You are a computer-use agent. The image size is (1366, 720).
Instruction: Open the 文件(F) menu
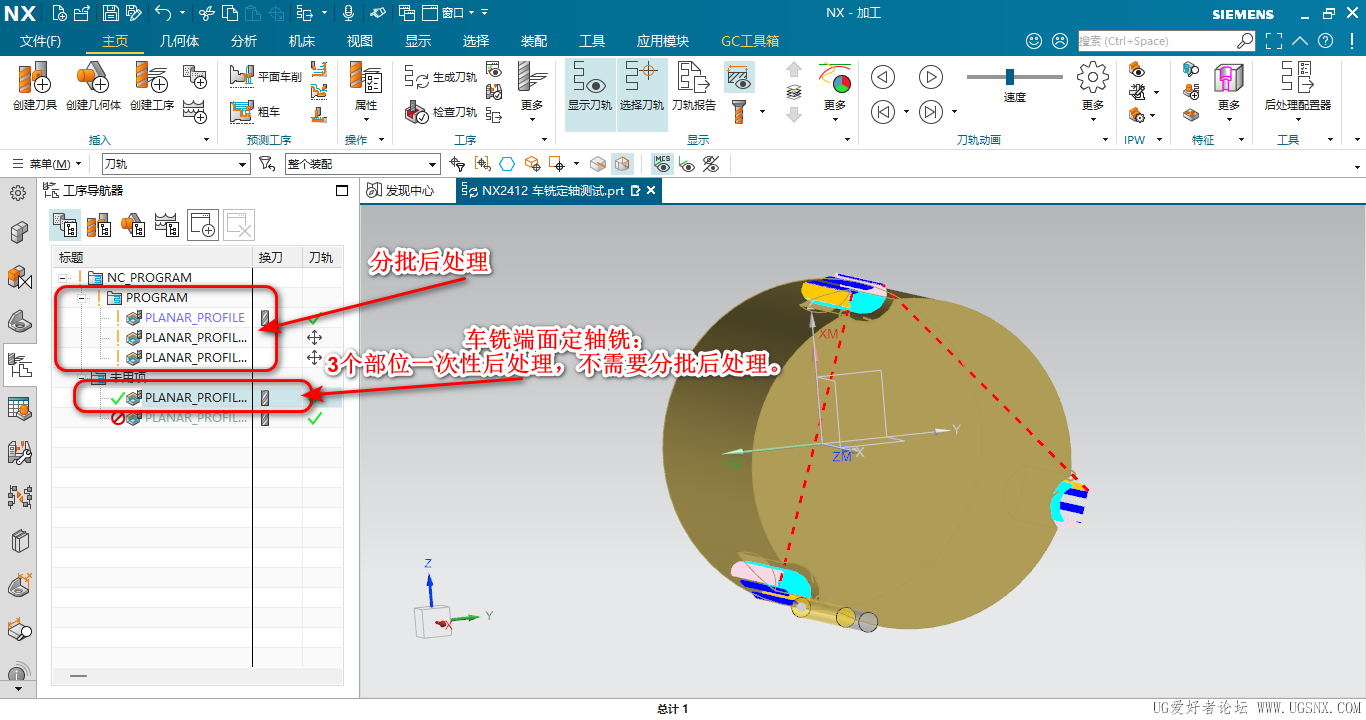pos(40,41)
